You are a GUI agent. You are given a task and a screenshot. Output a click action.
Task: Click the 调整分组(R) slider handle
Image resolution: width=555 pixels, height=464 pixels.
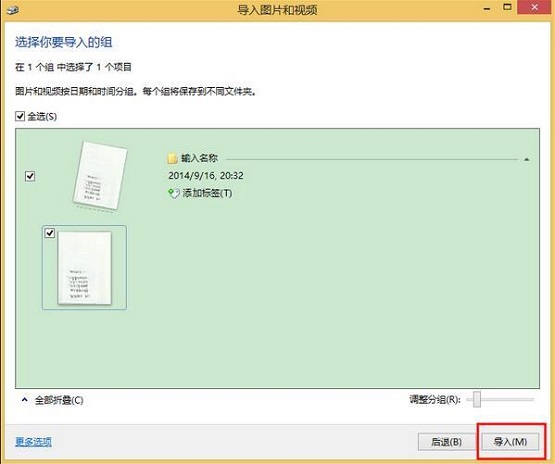point(477,400)
